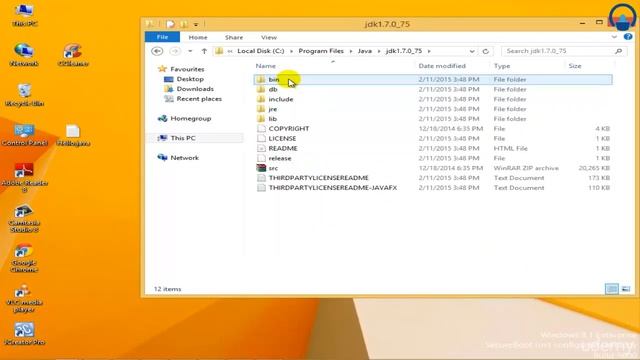Click Properties icon in quick access toolbar
The width and height of the screenshot is (640, 360).
coord(170,24)
